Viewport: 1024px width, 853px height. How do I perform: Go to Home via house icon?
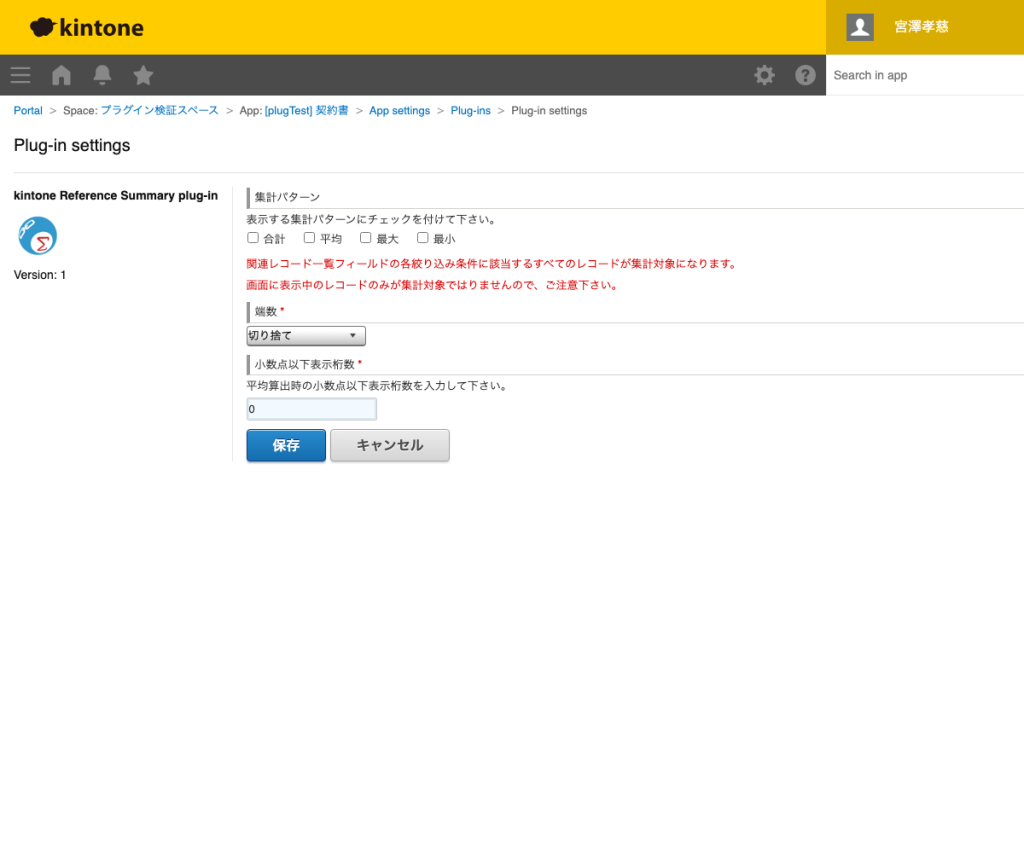(61, 75)
